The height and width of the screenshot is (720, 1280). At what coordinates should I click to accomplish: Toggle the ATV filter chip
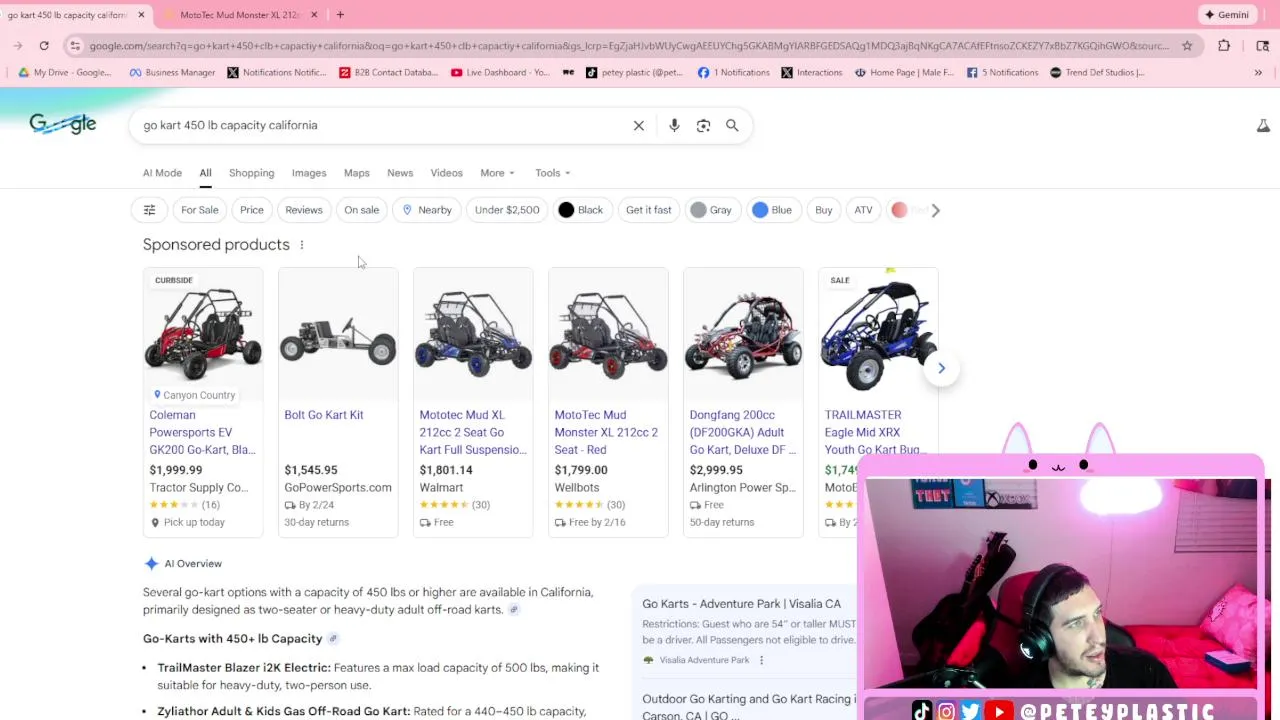click(863, 210)
